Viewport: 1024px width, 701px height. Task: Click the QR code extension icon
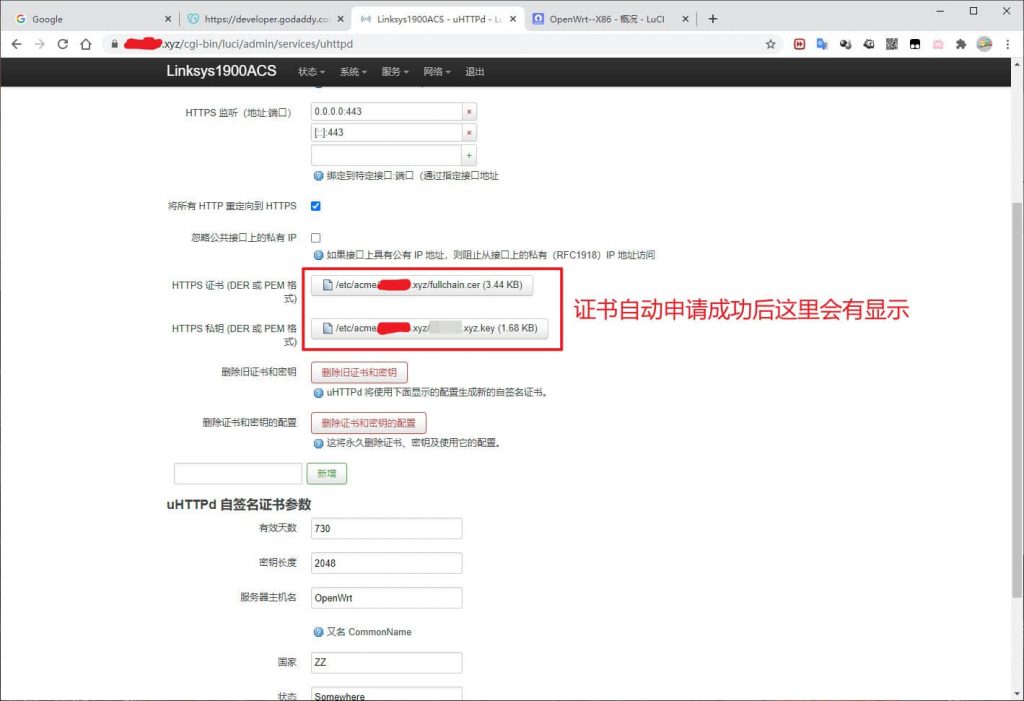pos(891,44)
